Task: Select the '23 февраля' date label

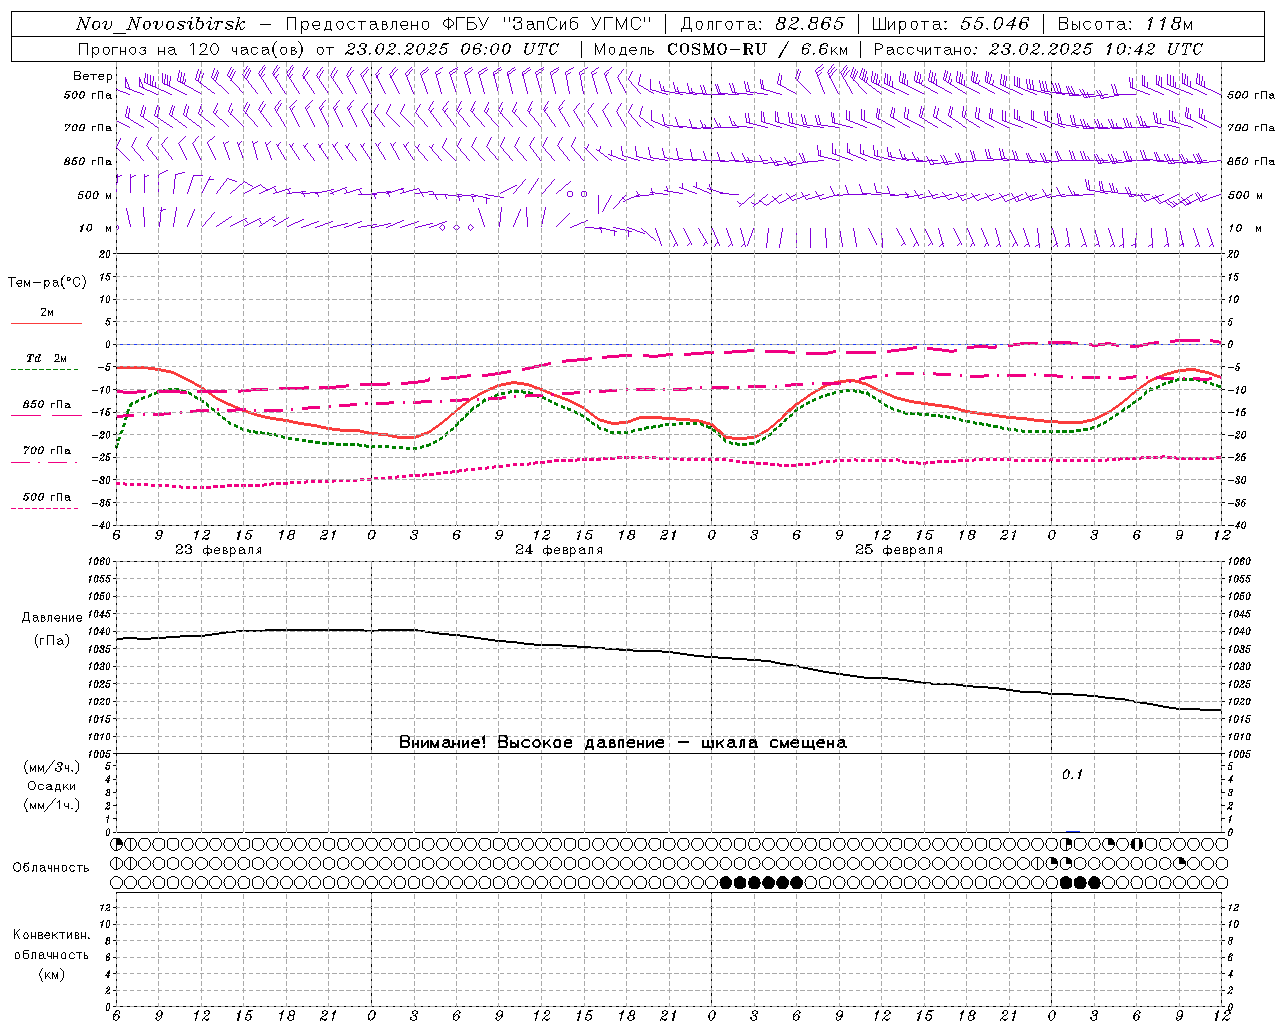Action: tap(219, 550)
